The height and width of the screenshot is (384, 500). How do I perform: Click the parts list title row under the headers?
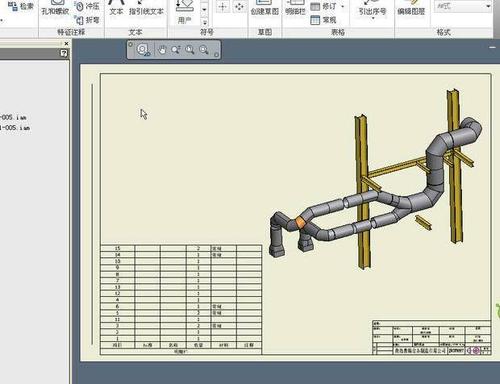(x=181, y=352)
